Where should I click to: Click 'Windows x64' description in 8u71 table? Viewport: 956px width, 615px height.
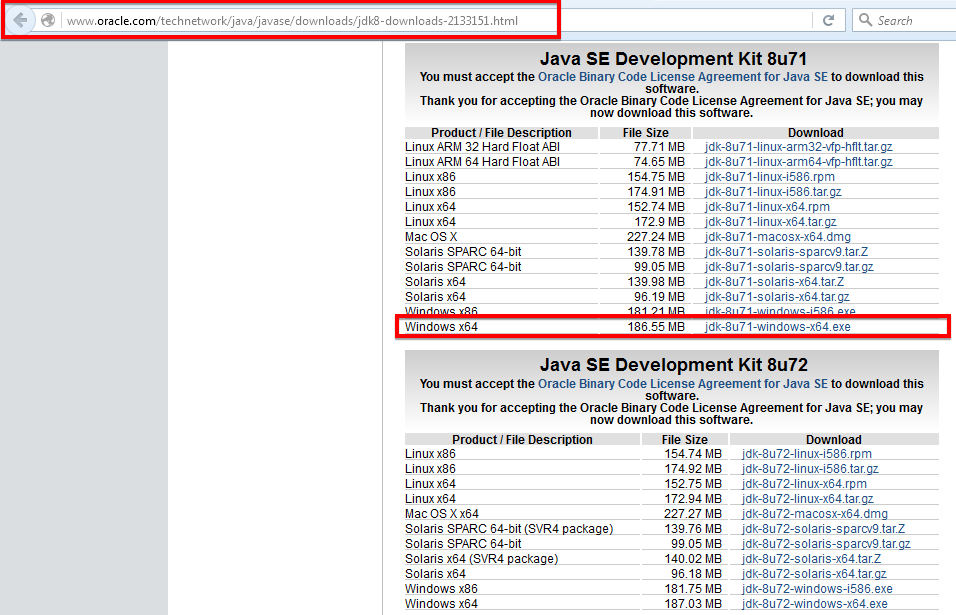click(x=441, y=327)
